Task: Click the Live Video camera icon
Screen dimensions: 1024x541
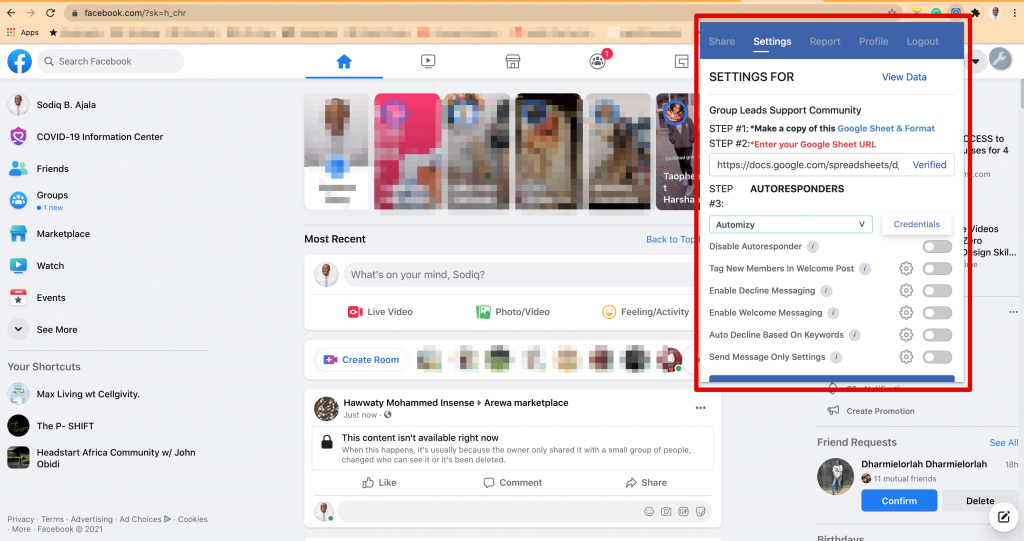Action: tap(355, 312)
